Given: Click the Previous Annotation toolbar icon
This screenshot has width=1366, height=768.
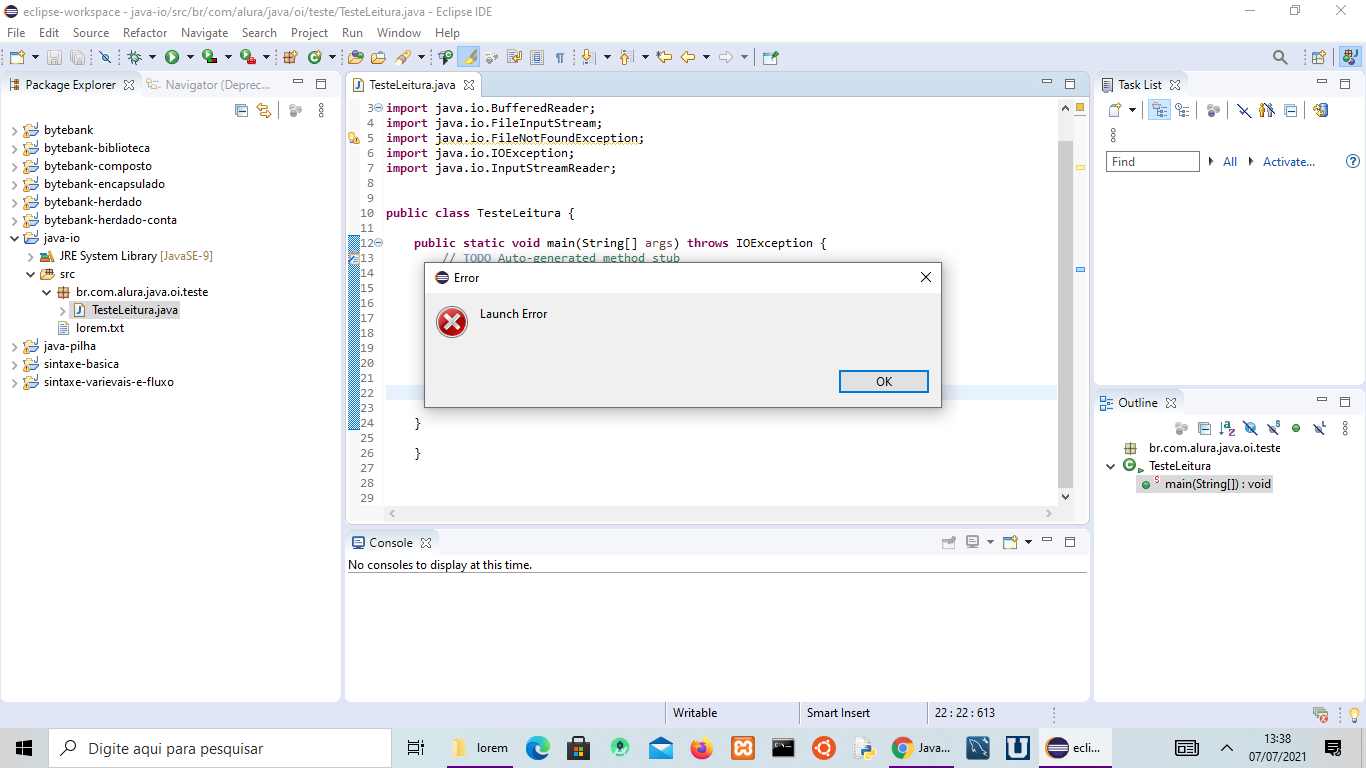Looking at the screenshot, I should coord(627,58).
